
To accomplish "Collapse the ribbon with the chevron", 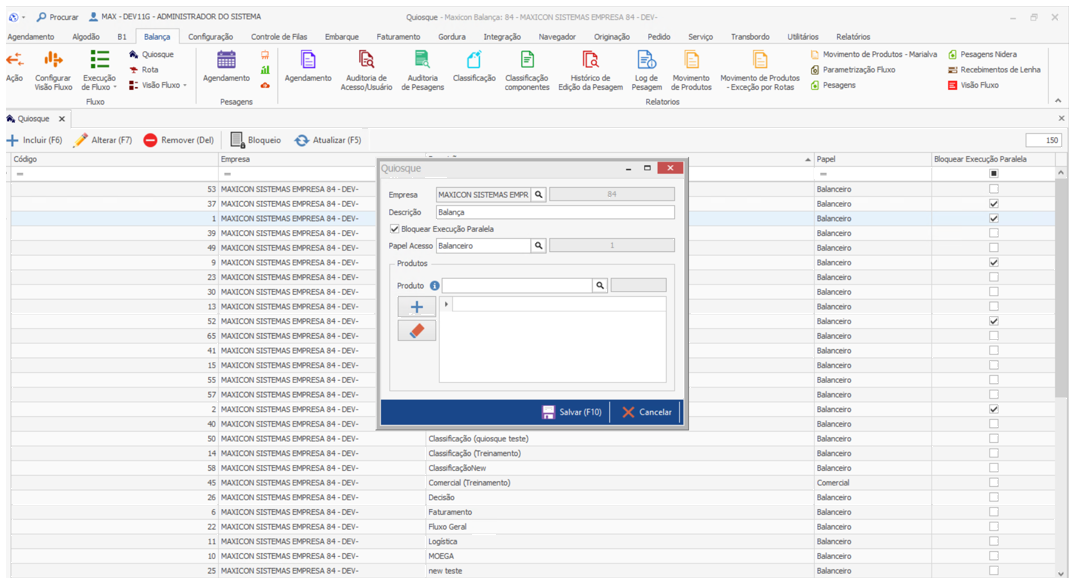I will (1058, 101).
